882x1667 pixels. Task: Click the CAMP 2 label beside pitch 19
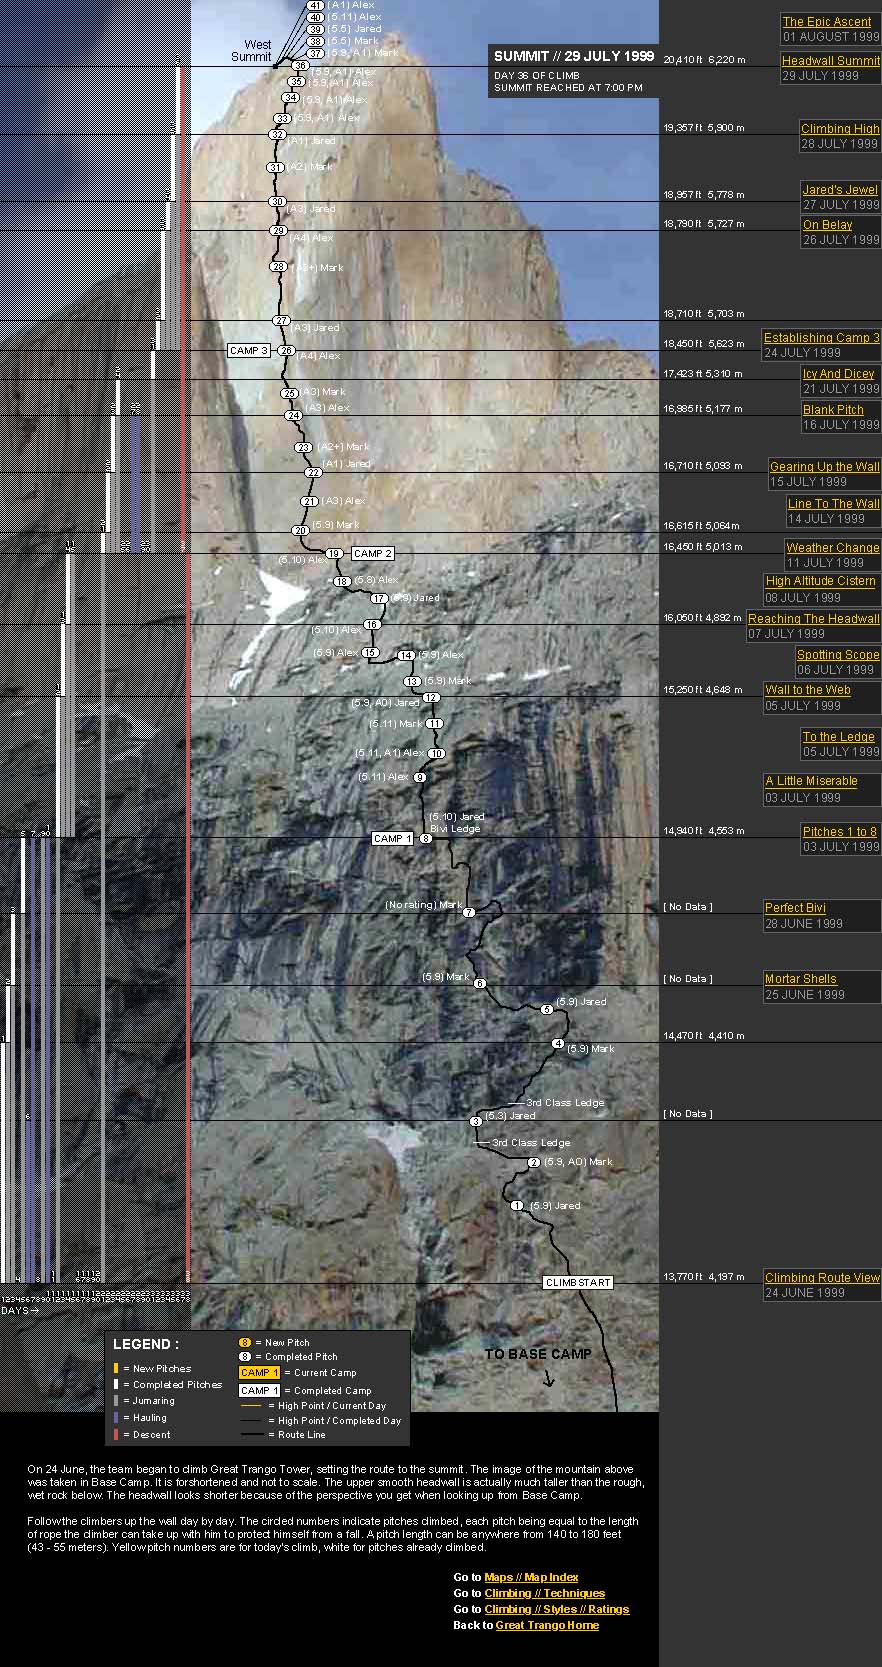pos(372,553)
